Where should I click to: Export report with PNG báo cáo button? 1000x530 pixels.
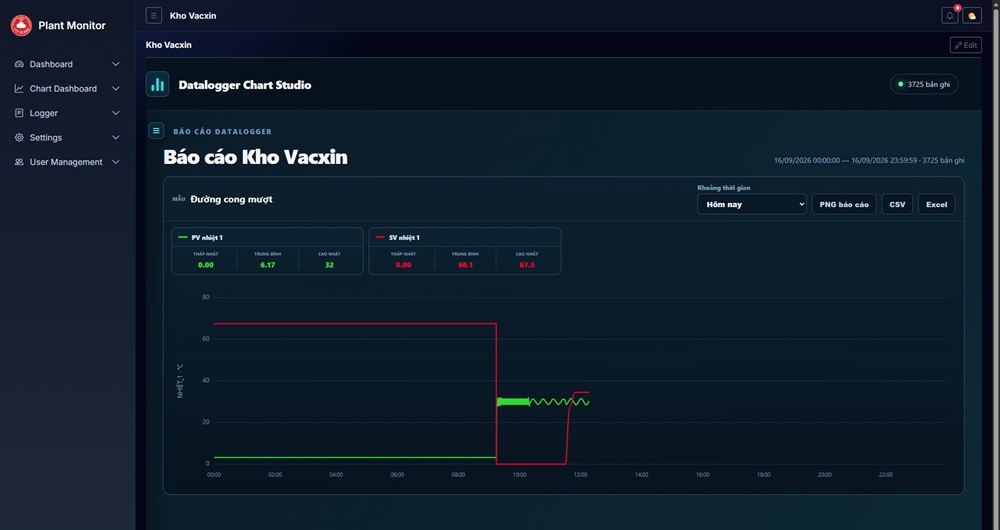tap(844, 204)
